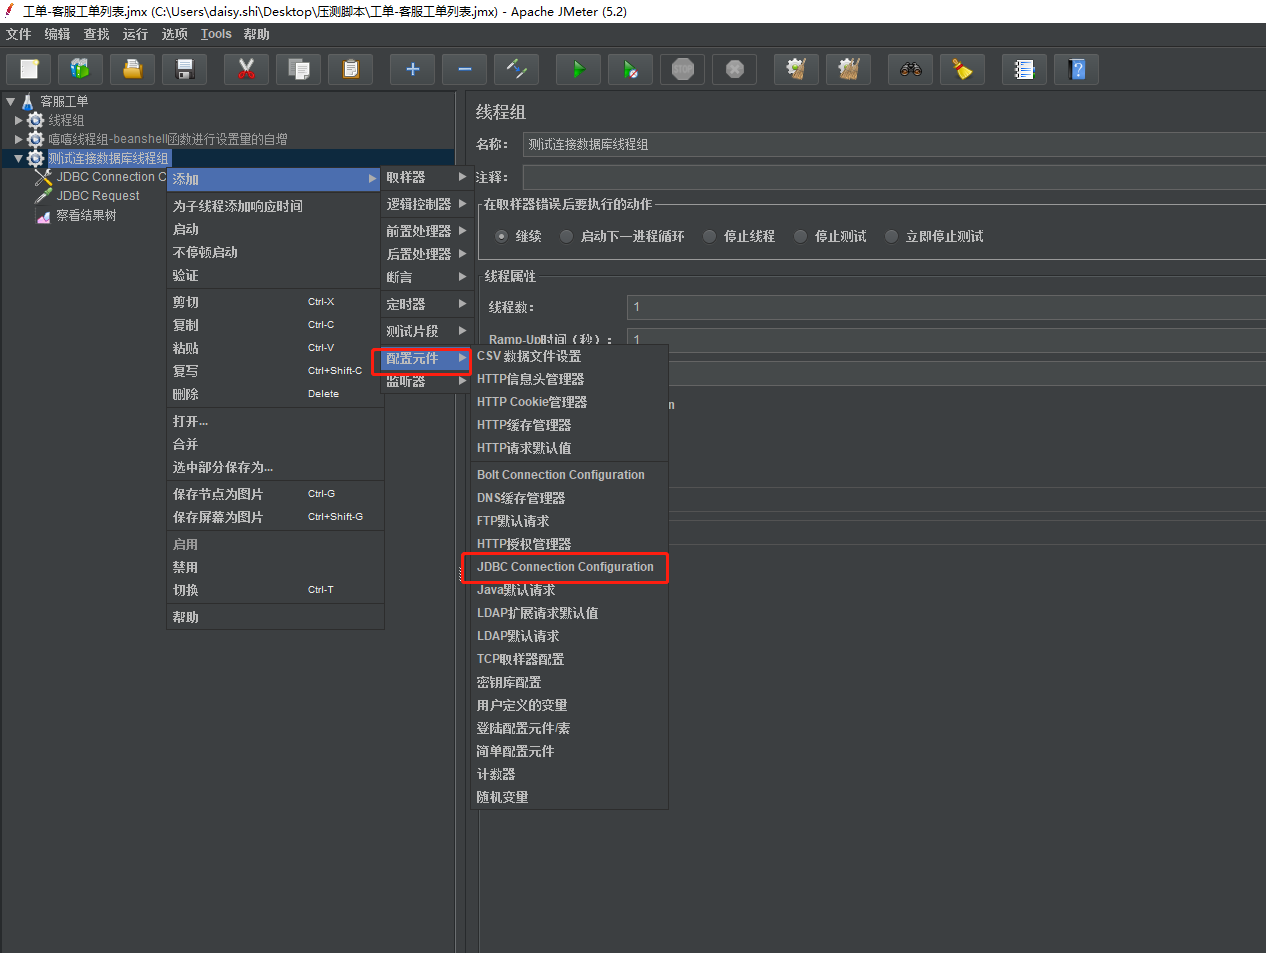Open the 前置处理器 submenu

tap(427, 231)
